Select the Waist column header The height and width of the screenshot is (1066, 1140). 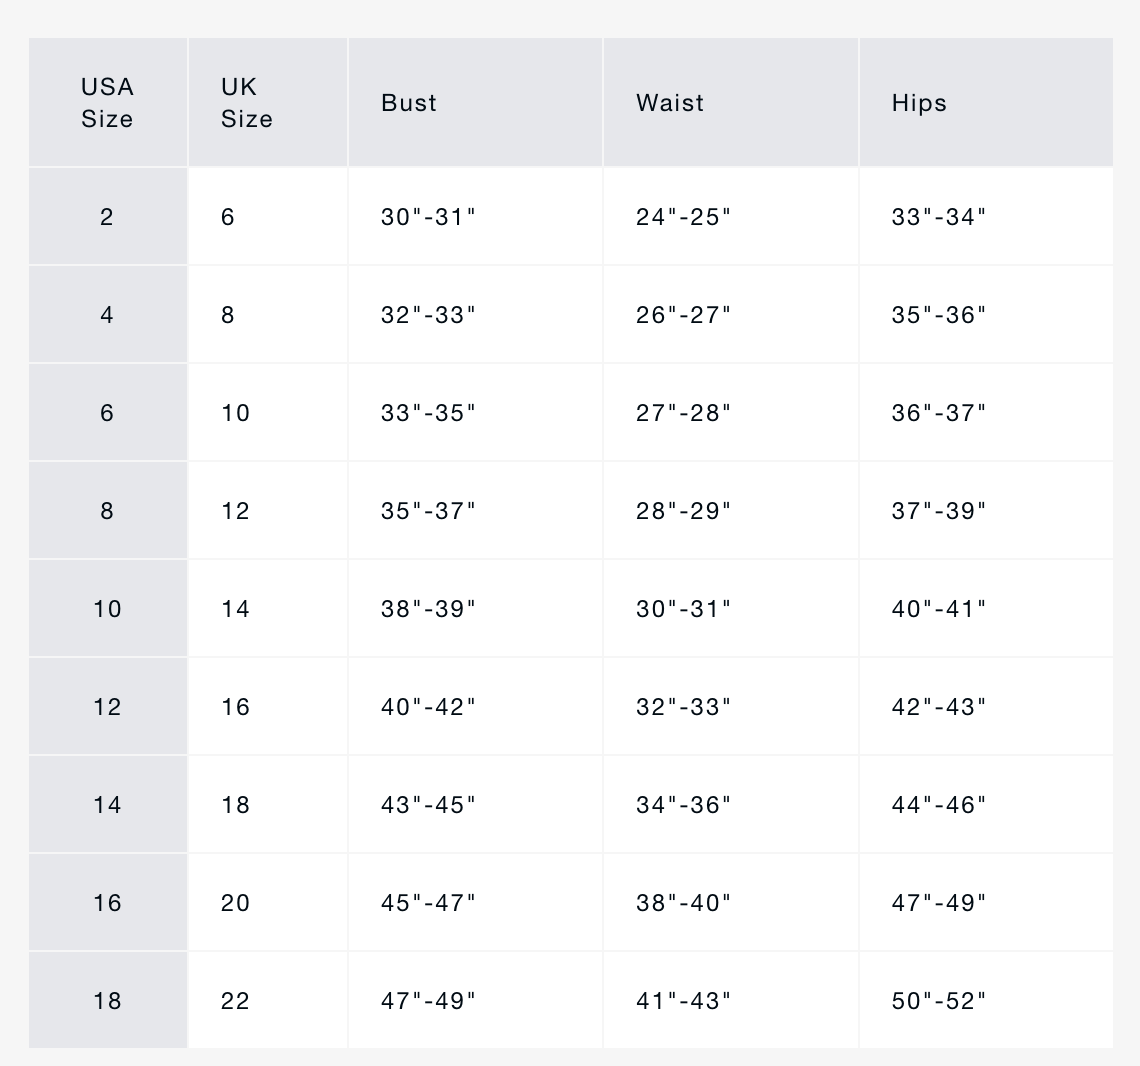731,103
